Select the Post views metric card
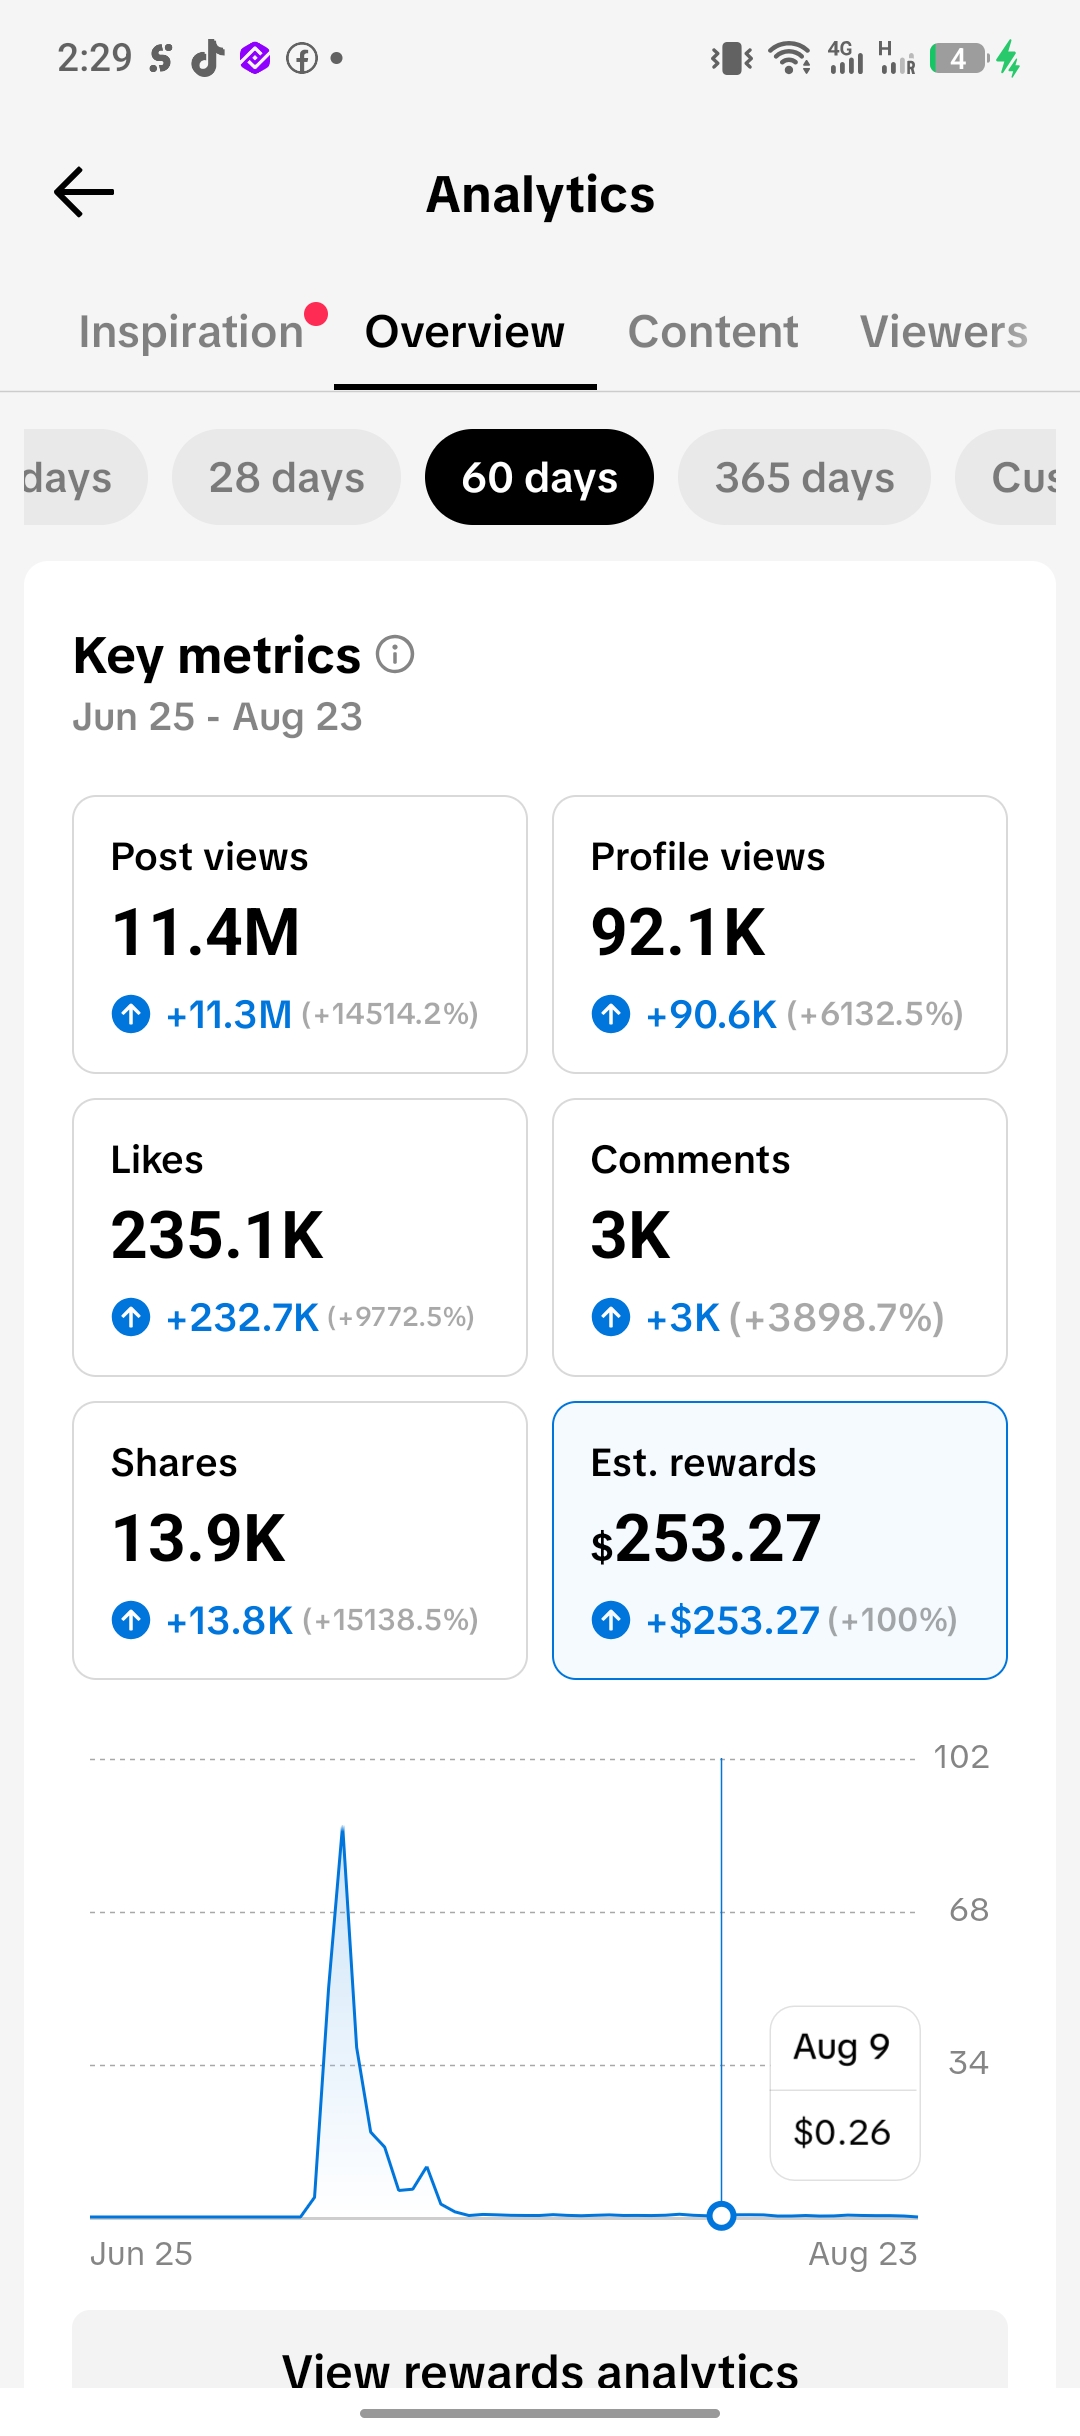This screenshot has width=1080, height=2436. [300, 934]
